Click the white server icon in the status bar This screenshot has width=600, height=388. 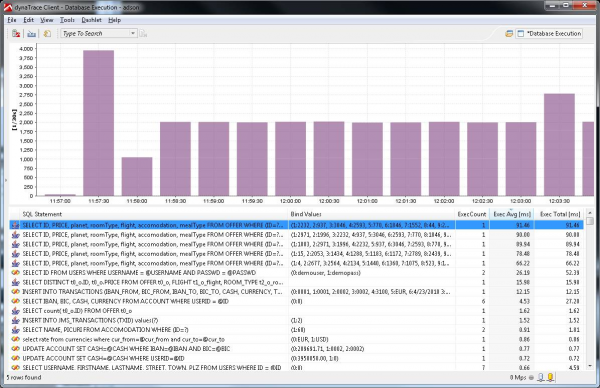coord(540,378)
